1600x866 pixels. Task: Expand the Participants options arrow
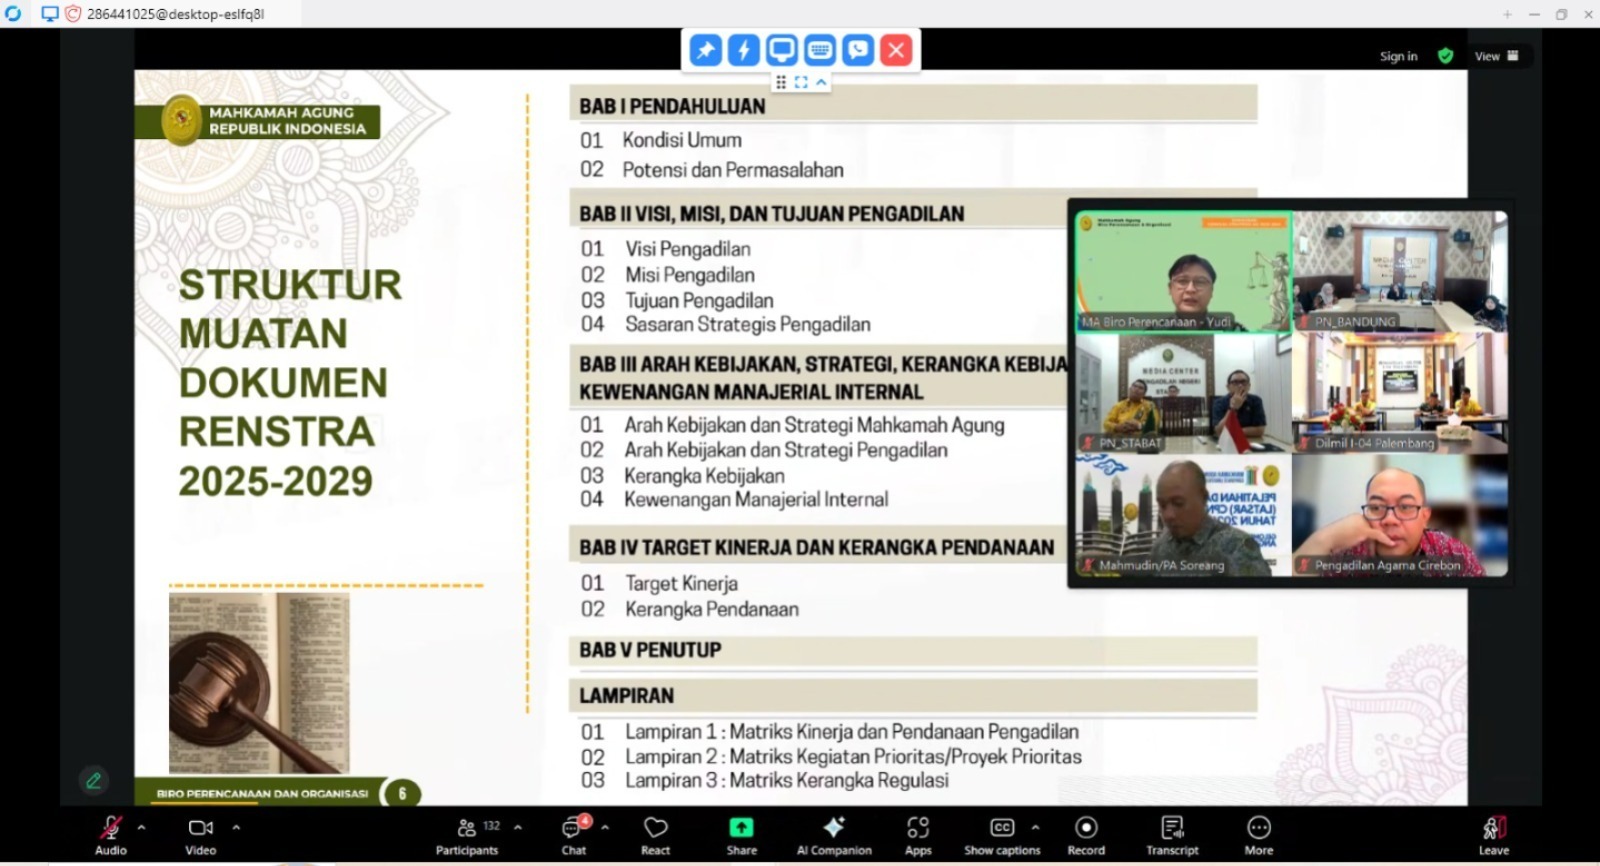(518, 827)
